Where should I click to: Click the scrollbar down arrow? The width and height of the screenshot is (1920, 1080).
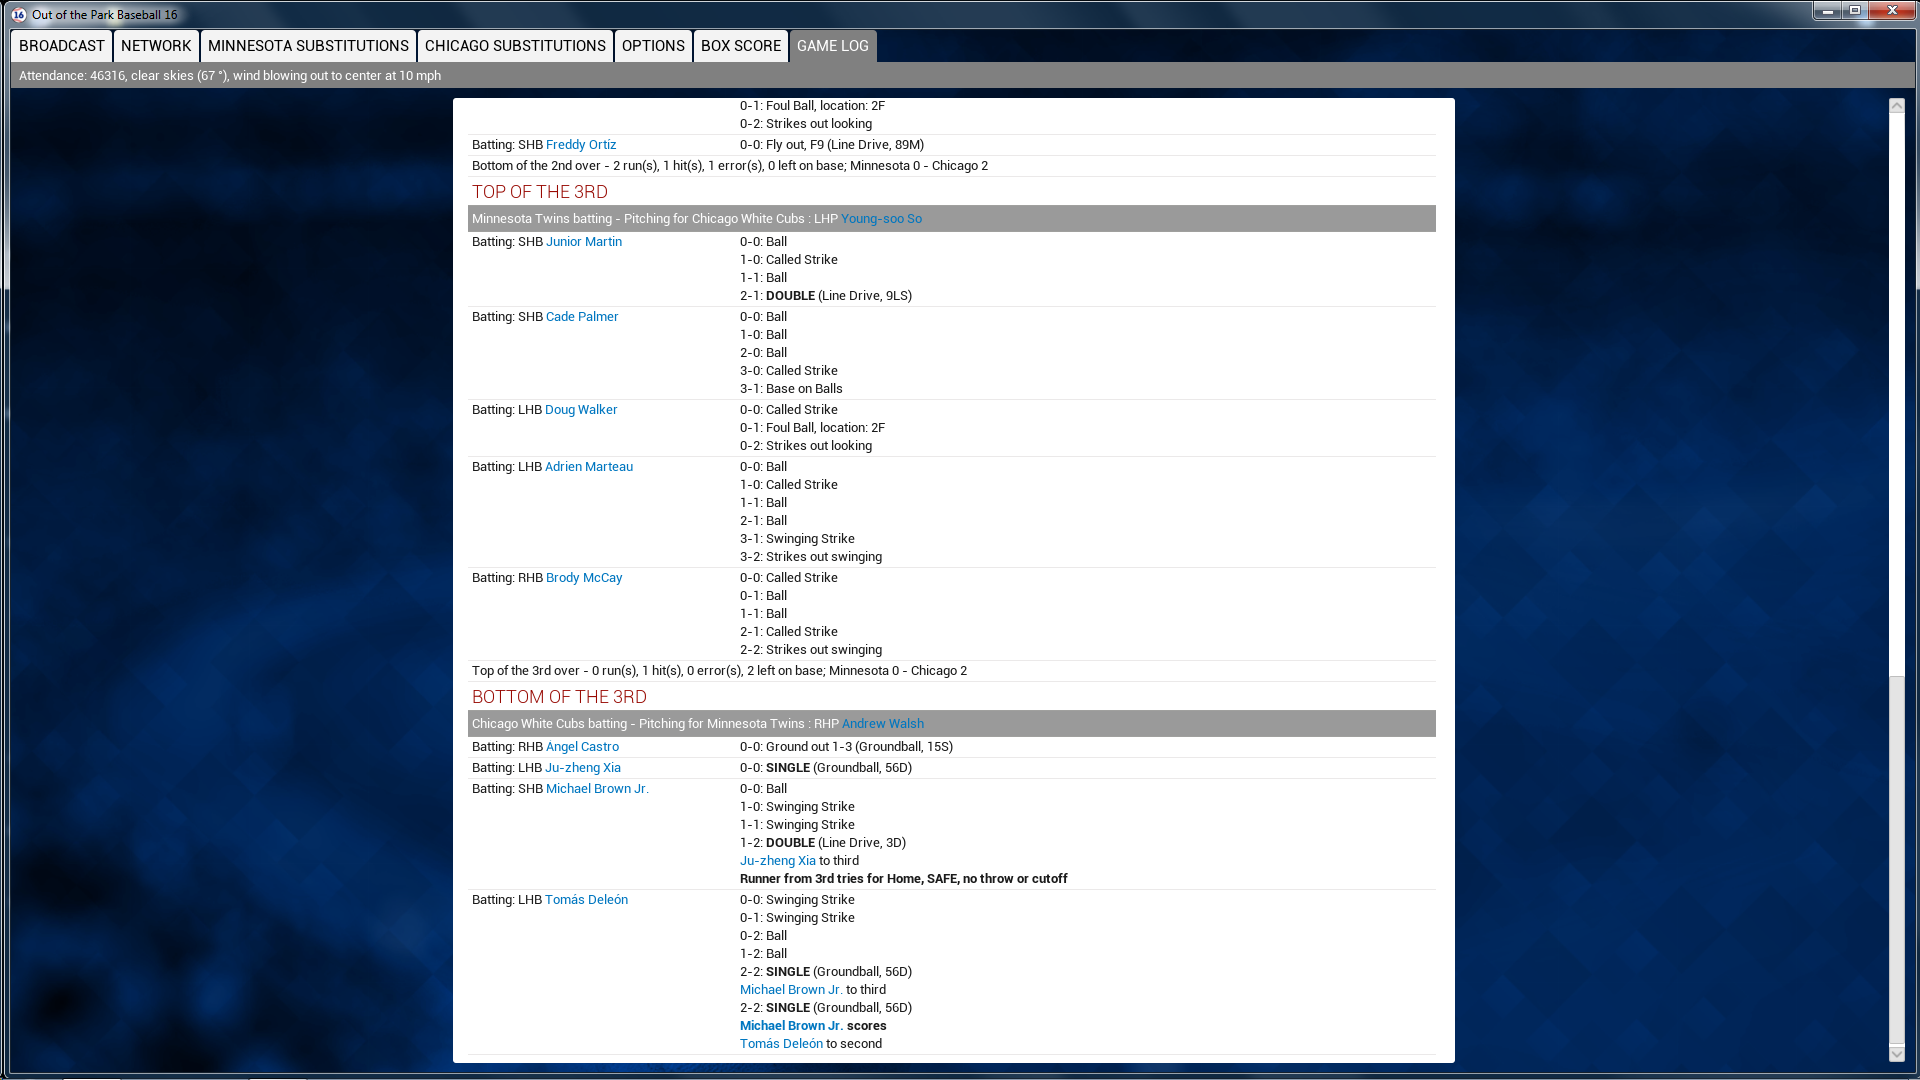point(1897,1053)
